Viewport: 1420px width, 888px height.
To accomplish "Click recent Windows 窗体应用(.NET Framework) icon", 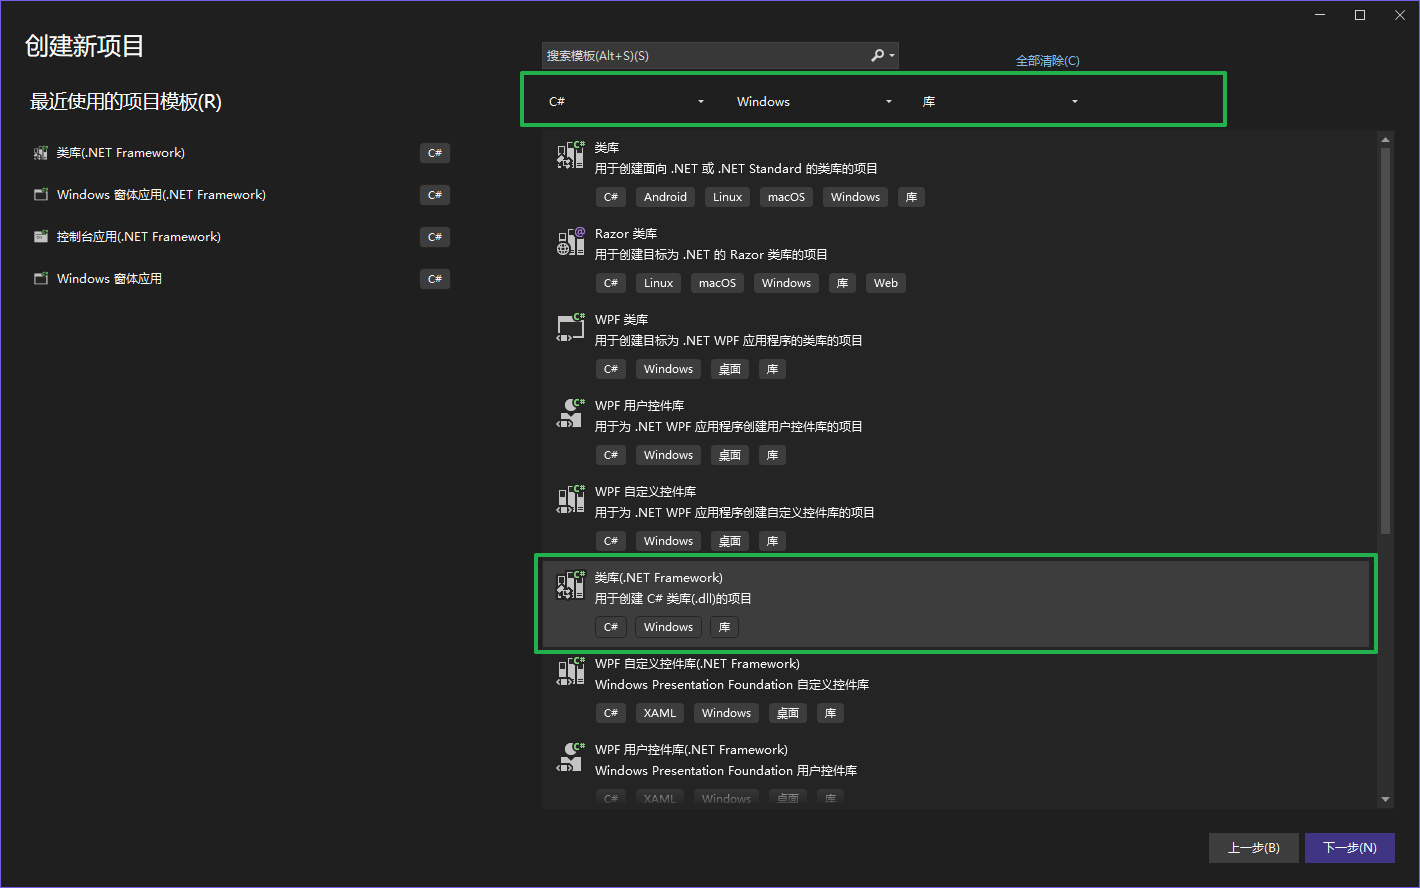I will pos(41,195).
